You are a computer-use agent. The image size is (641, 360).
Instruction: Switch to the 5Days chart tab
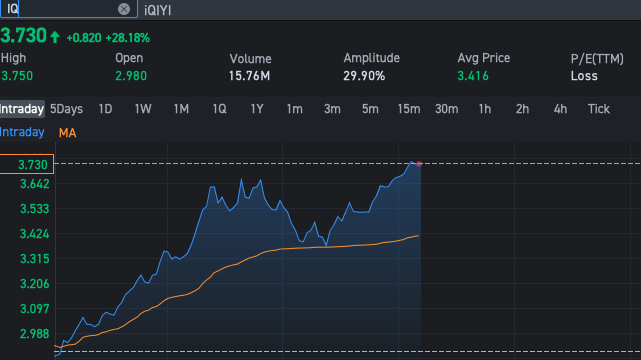[66, 109]
